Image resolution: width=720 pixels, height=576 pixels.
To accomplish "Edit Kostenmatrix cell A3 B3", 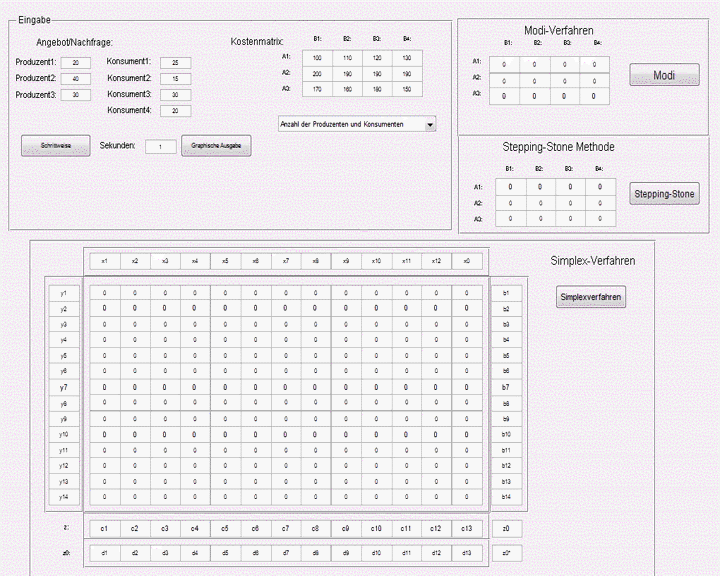I will click(x=377, y=90).
